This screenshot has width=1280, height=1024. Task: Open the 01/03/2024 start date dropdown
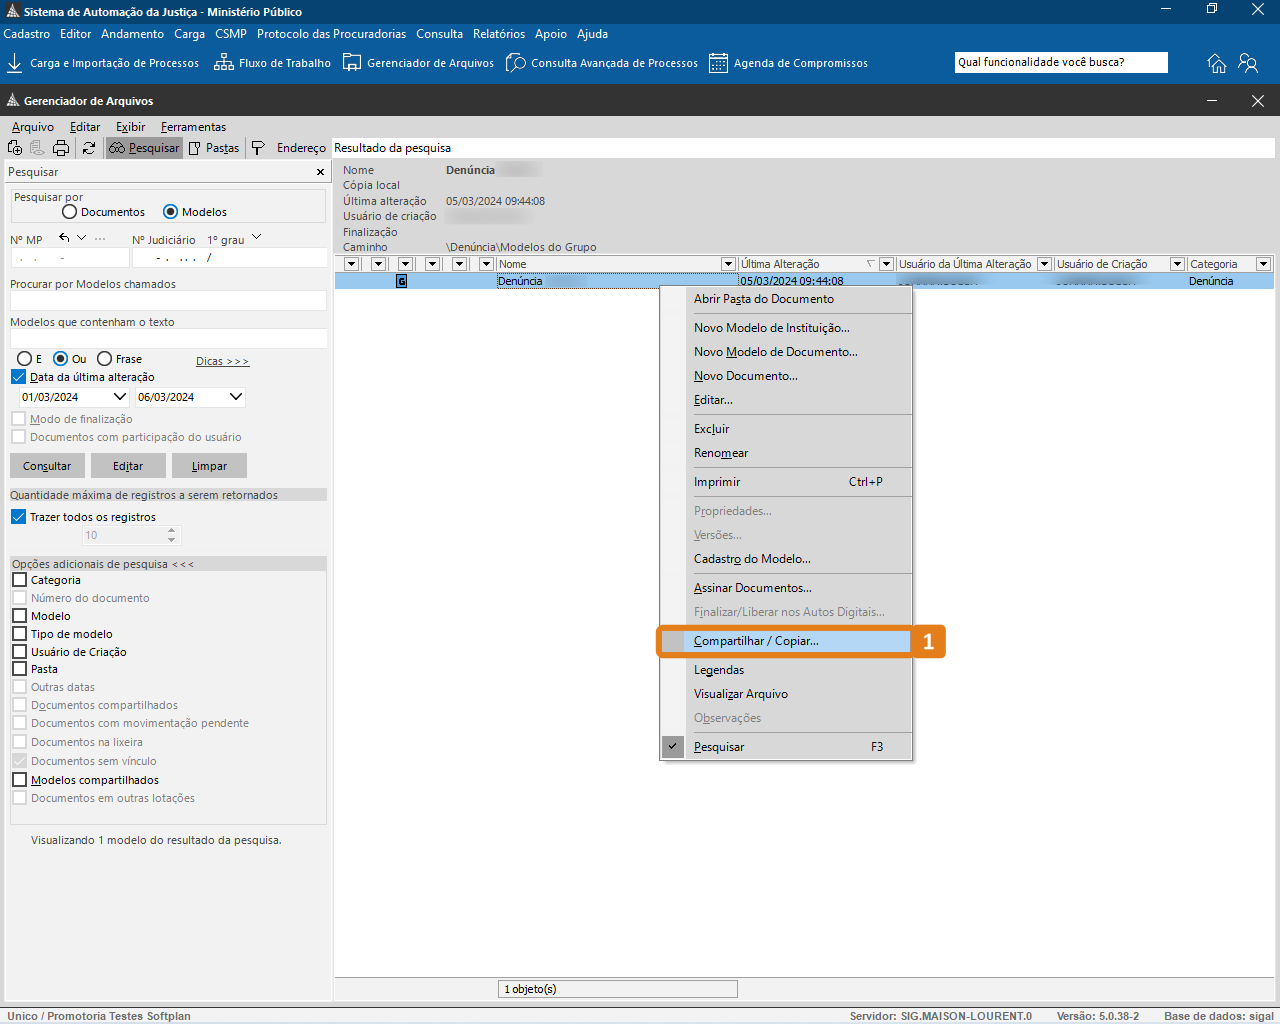[120, 397]
